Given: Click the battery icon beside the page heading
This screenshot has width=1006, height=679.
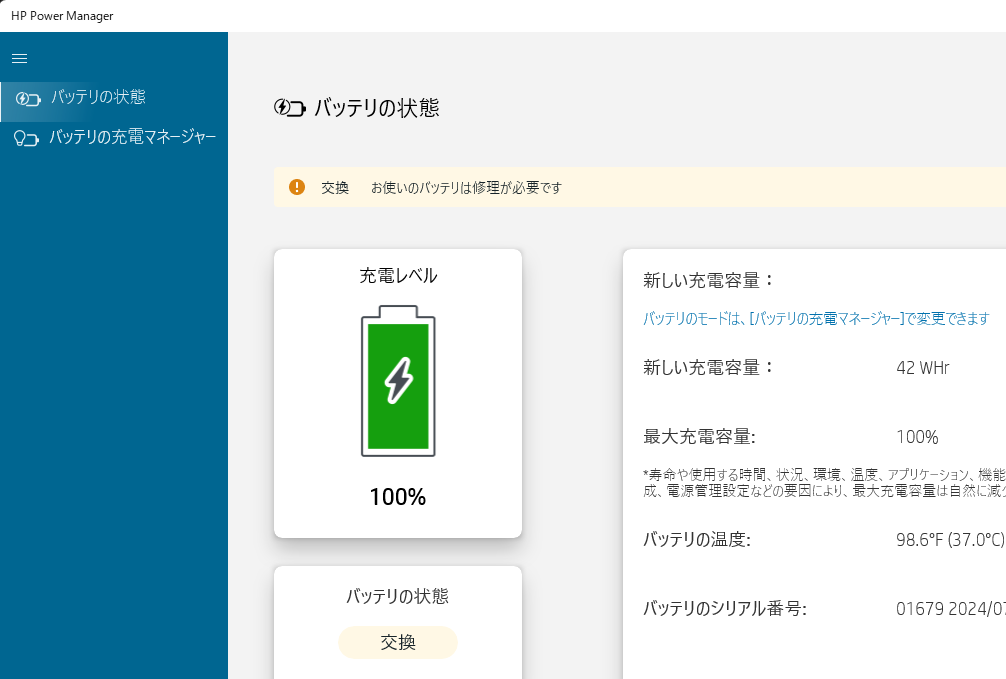Looking at the screenshot, I should (x=289, y=108).
